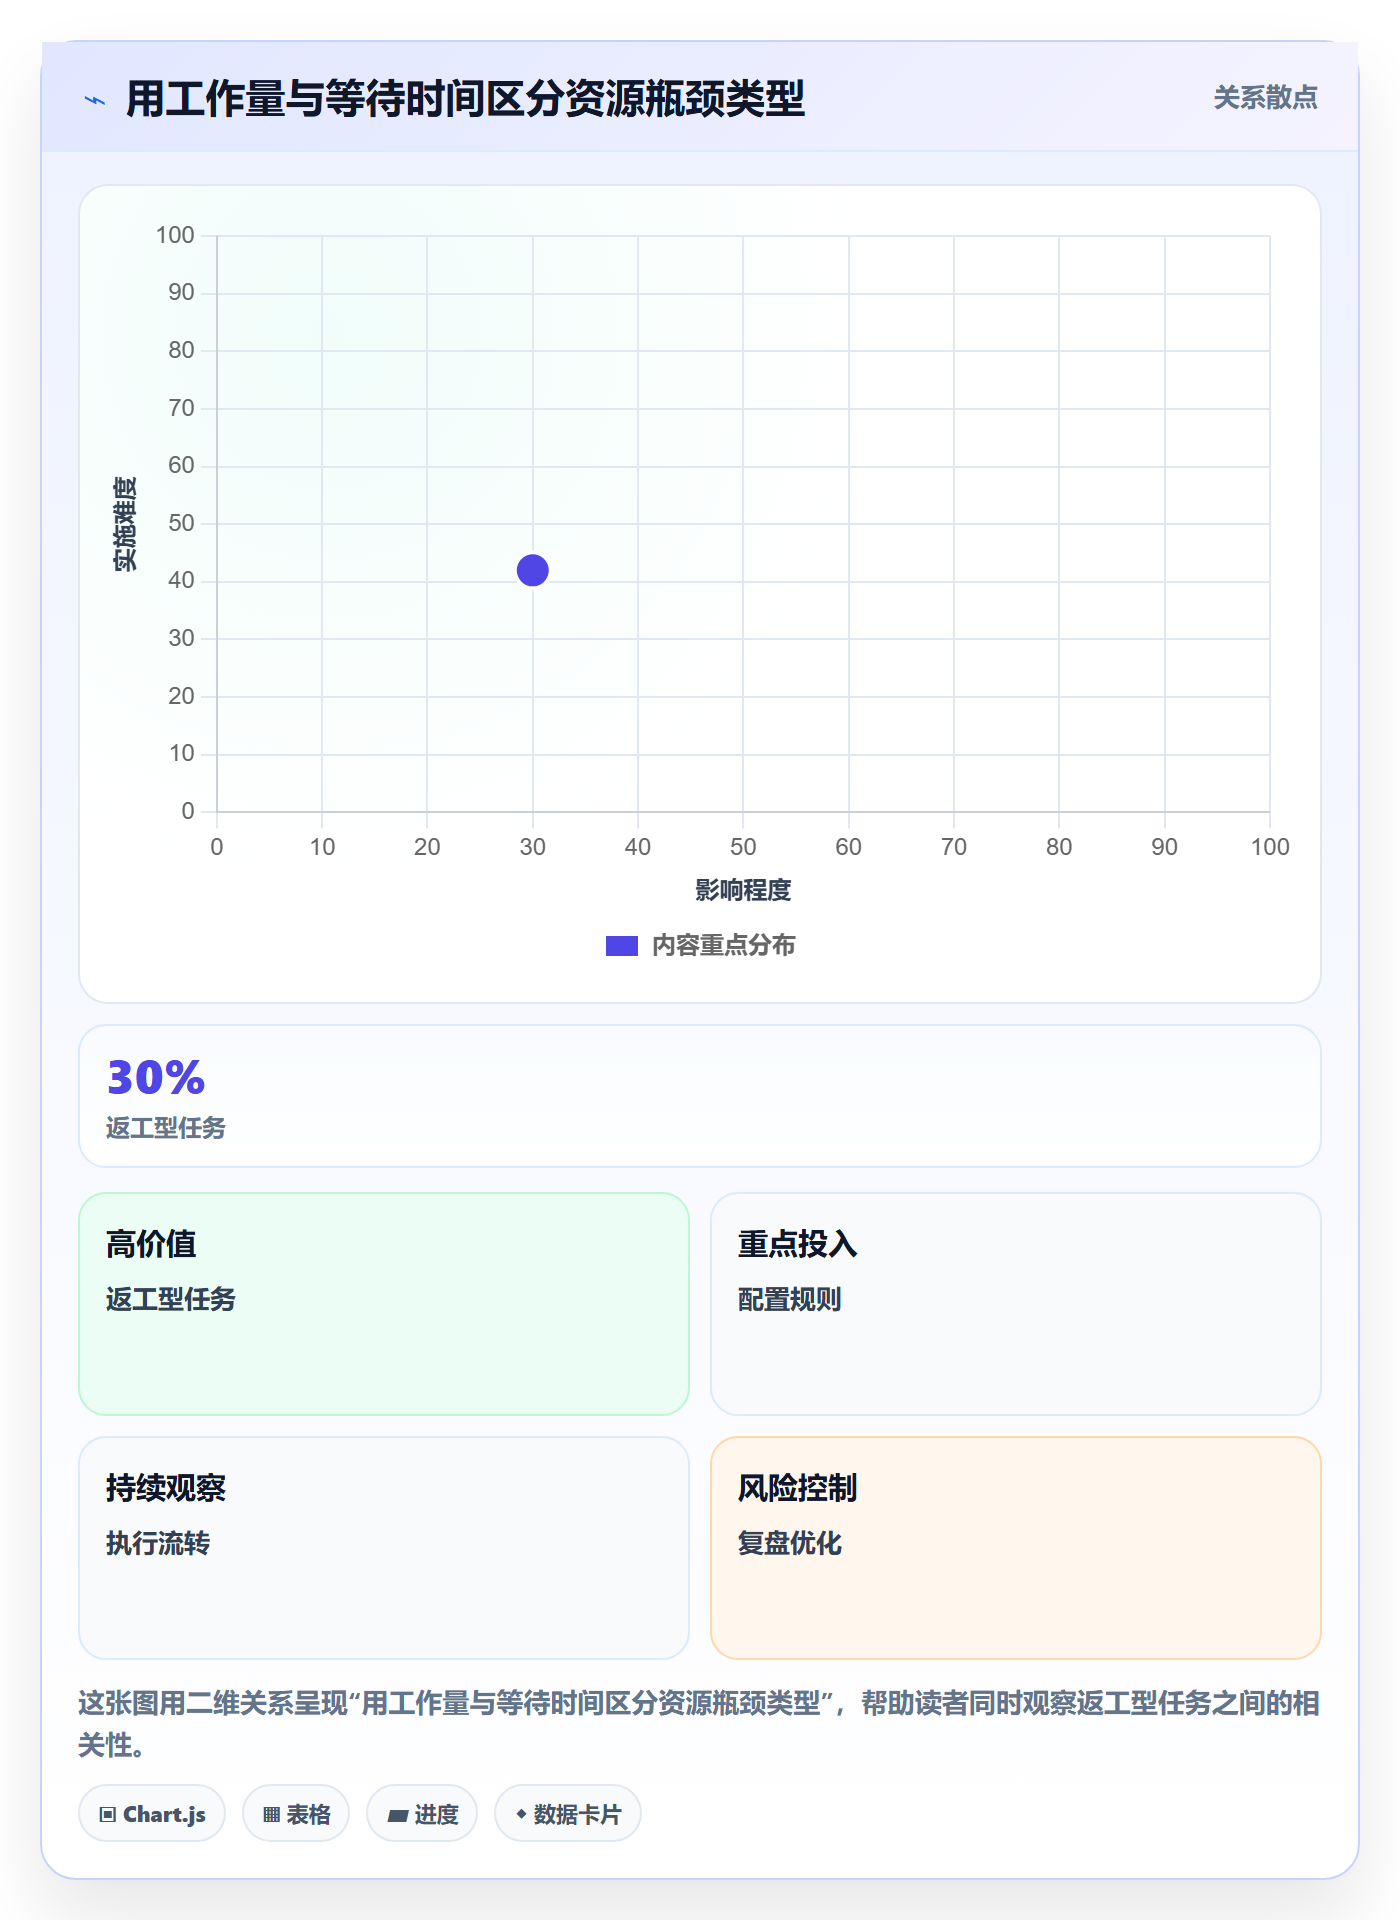Click the diamond icon in 数据卡片 chip

pos(521,1814)
